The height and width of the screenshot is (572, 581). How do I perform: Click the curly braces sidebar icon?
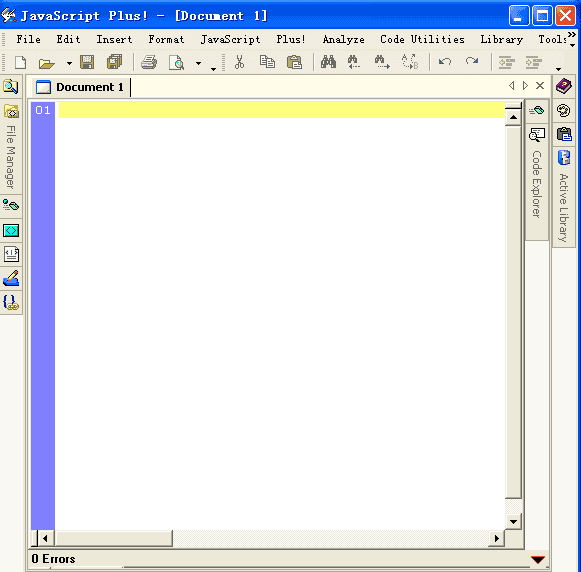pos(11,302)
